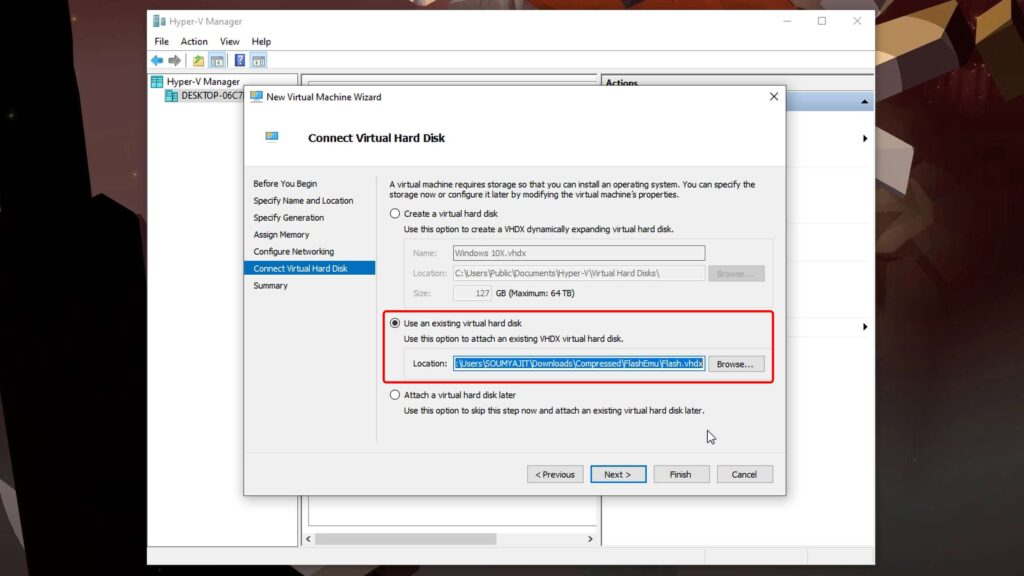Expand the upper Actions pane submenu arrow
The image size is (1024, 576).
pos(865,138)
